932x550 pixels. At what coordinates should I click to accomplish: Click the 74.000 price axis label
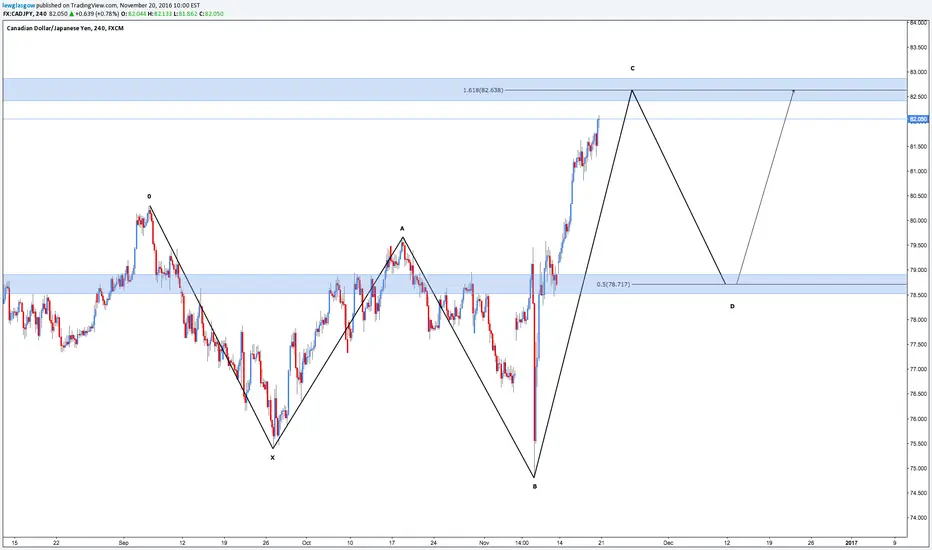[x=918, y=518]
